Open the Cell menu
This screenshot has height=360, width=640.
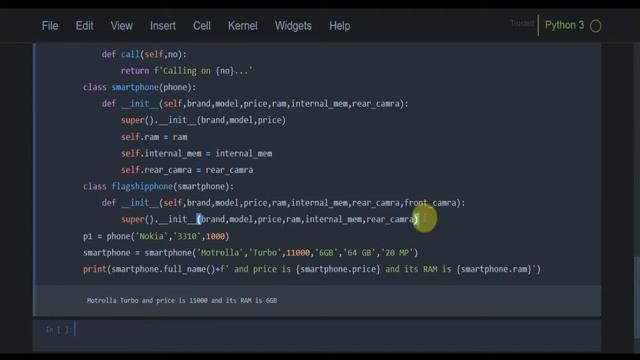point(202,26)
